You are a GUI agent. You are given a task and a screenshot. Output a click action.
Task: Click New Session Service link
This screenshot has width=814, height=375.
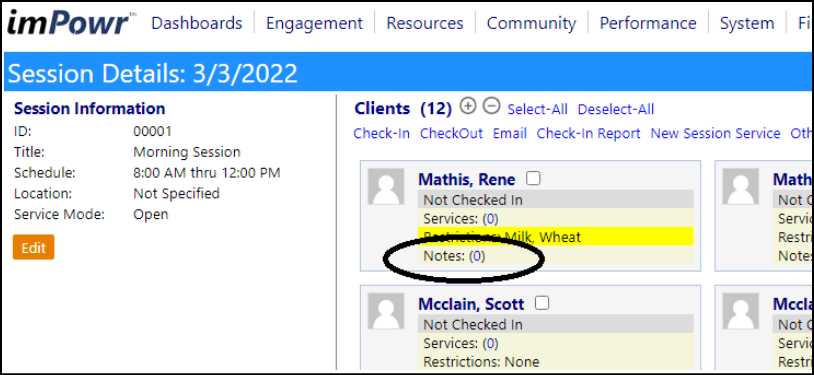click(x=715, y=133)
